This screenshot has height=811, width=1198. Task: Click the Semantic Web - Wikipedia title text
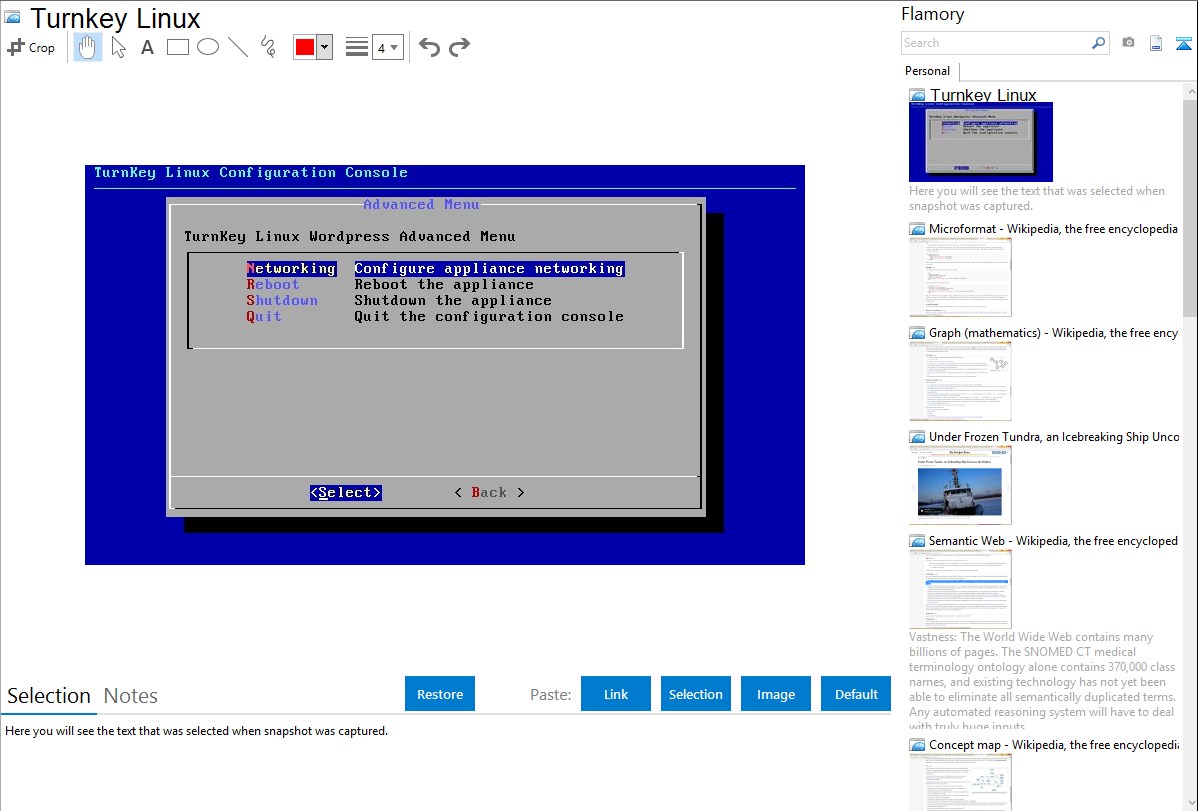[x=1053, y=540]
